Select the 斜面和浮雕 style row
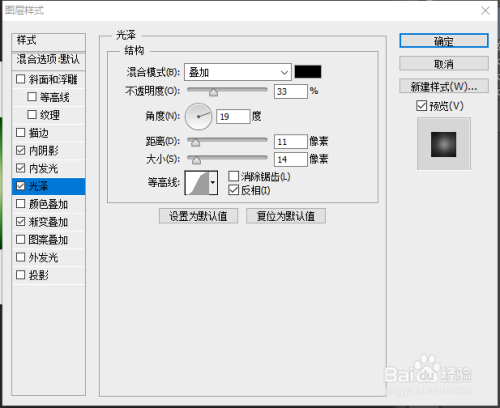The height and width of the screenshot is (408, 500). (x=48, y=79)
